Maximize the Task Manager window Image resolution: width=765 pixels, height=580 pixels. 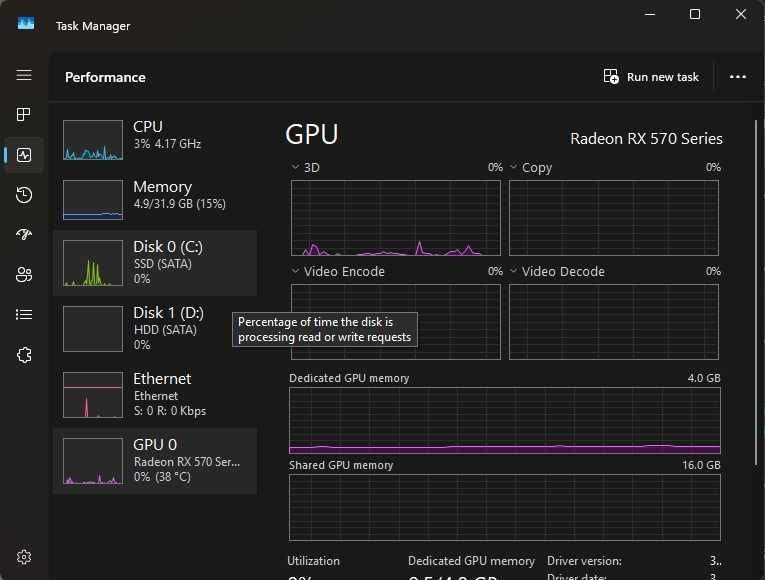point(695,14)
